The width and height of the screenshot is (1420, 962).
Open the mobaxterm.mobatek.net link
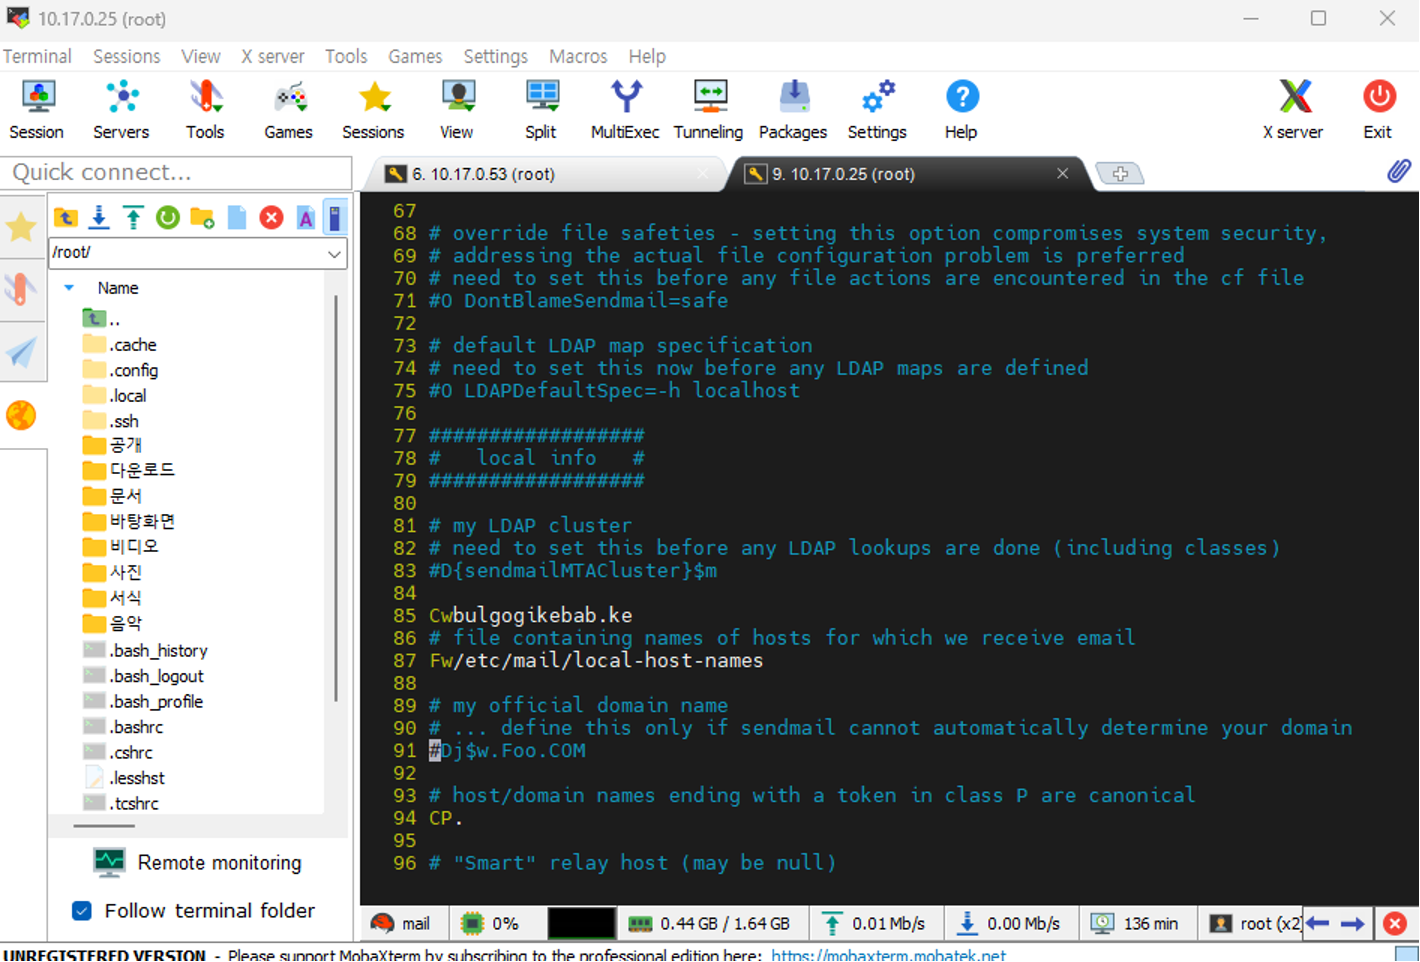888,954
